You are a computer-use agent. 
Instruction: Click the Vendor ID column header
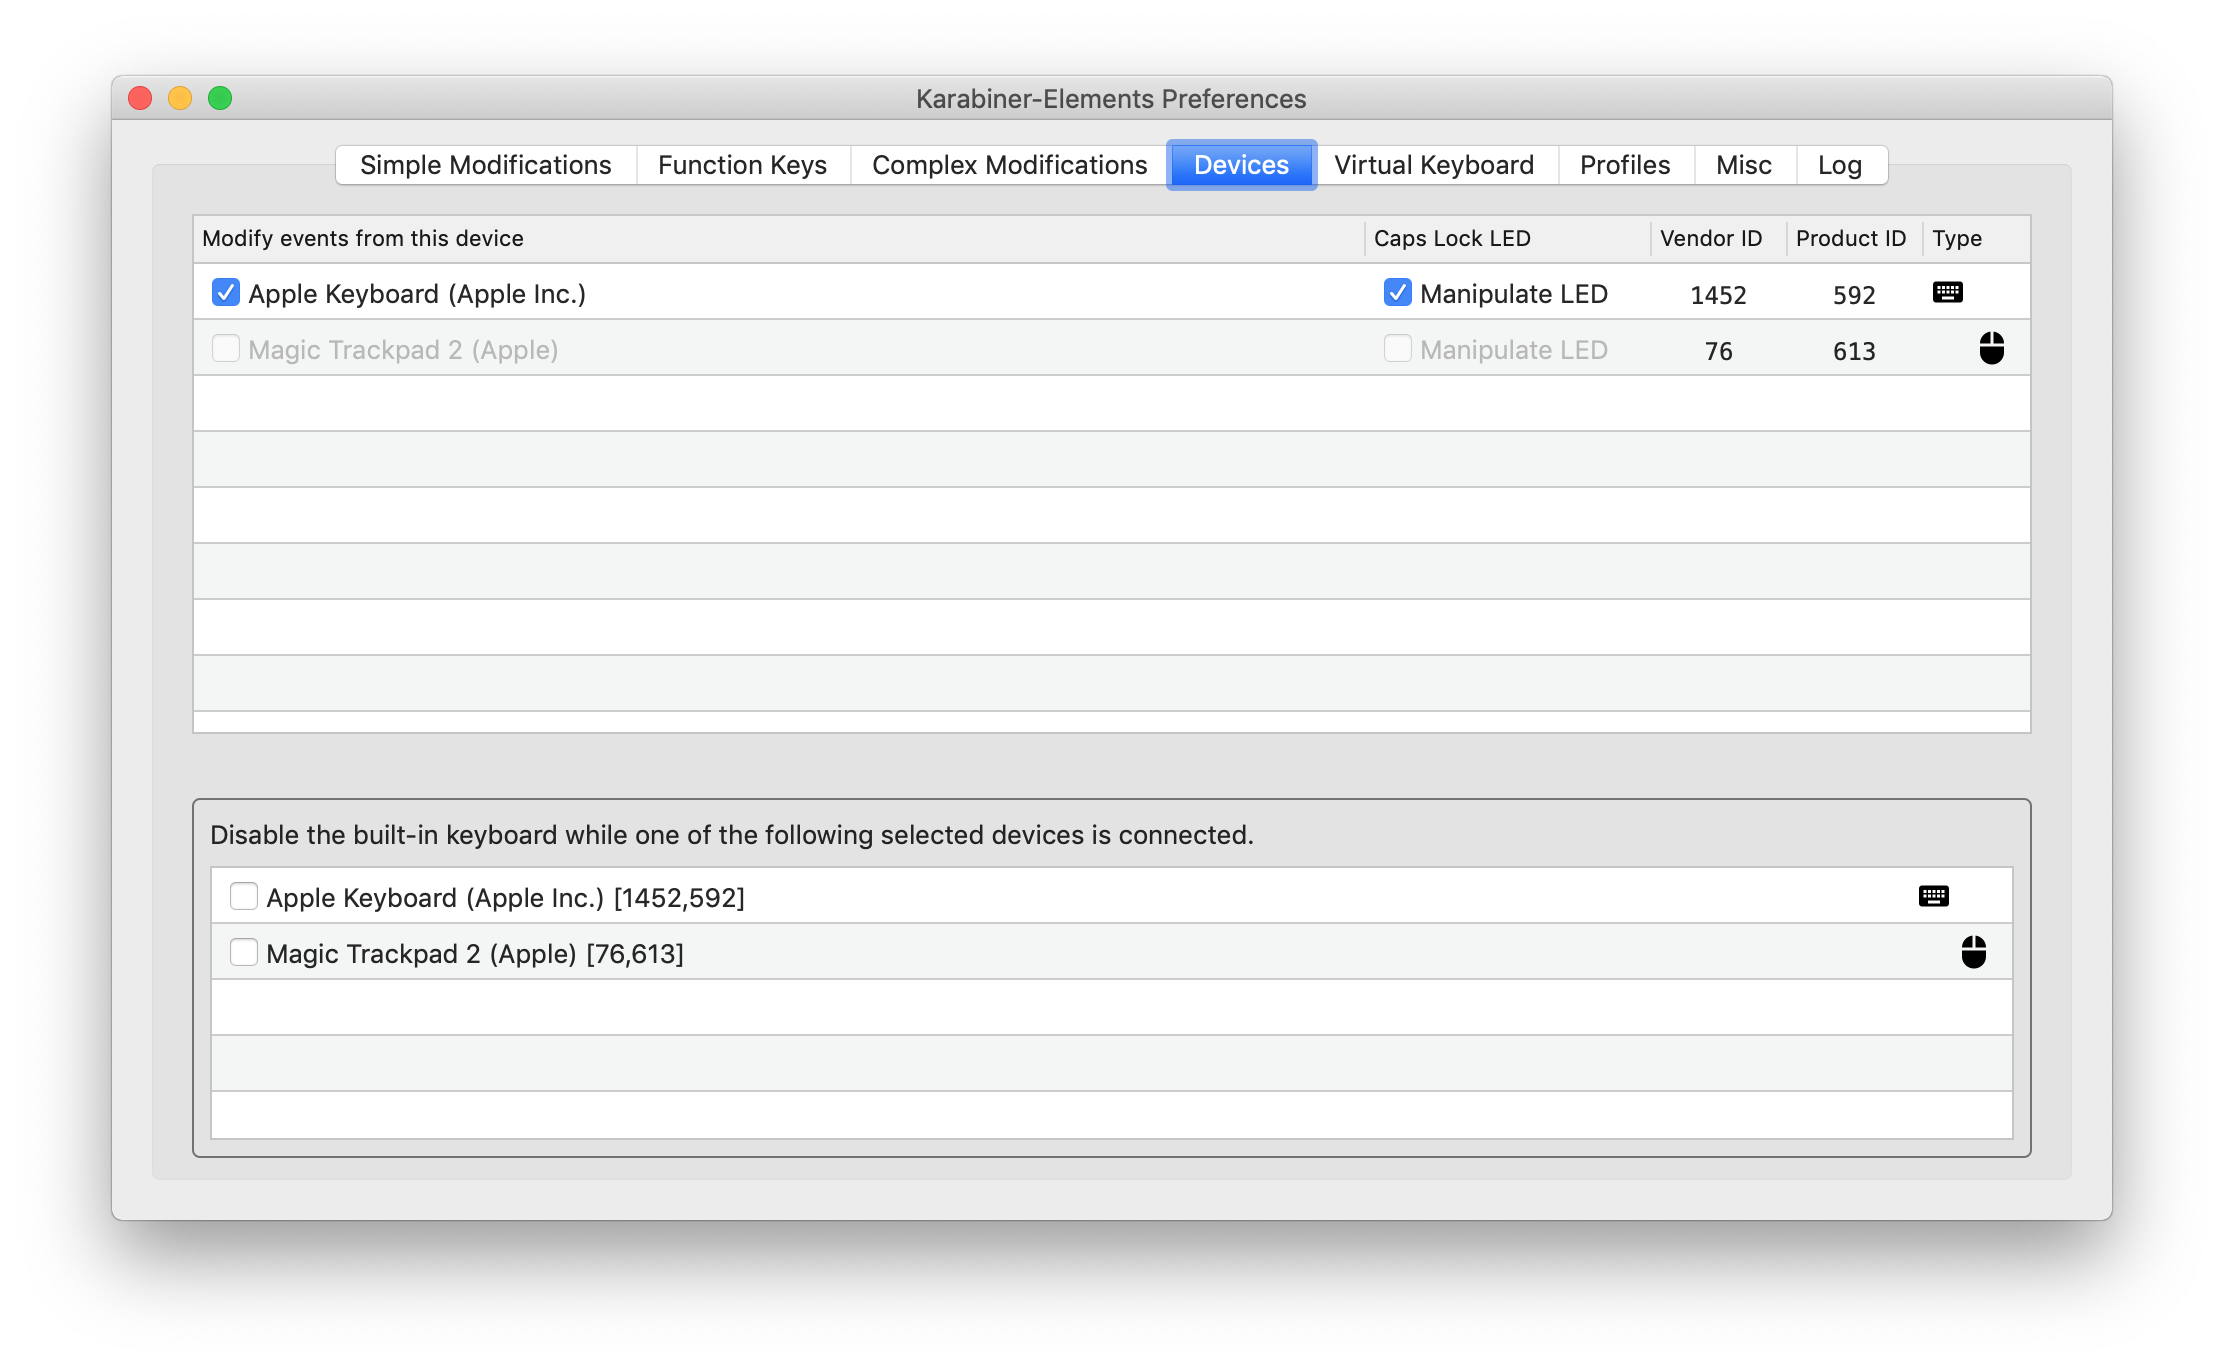click(1710, 239)
